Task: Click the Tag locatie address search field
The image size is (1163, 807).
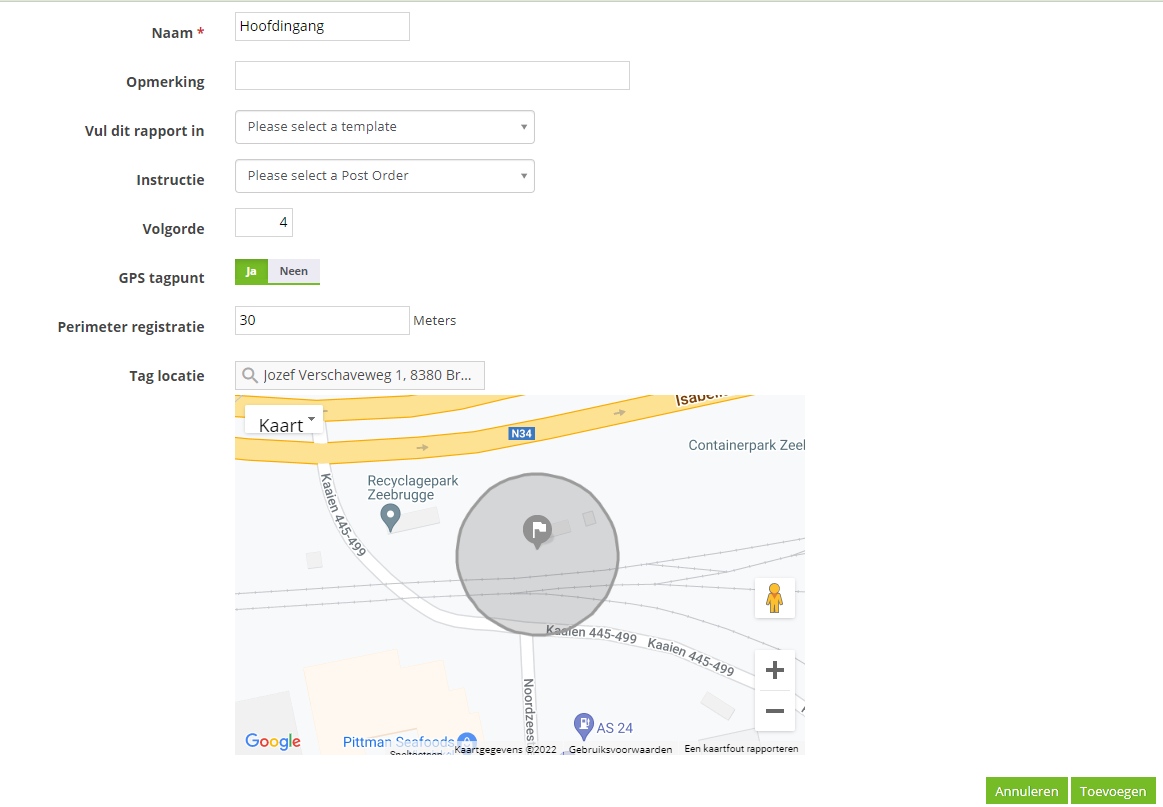Action: coord(360,375)
